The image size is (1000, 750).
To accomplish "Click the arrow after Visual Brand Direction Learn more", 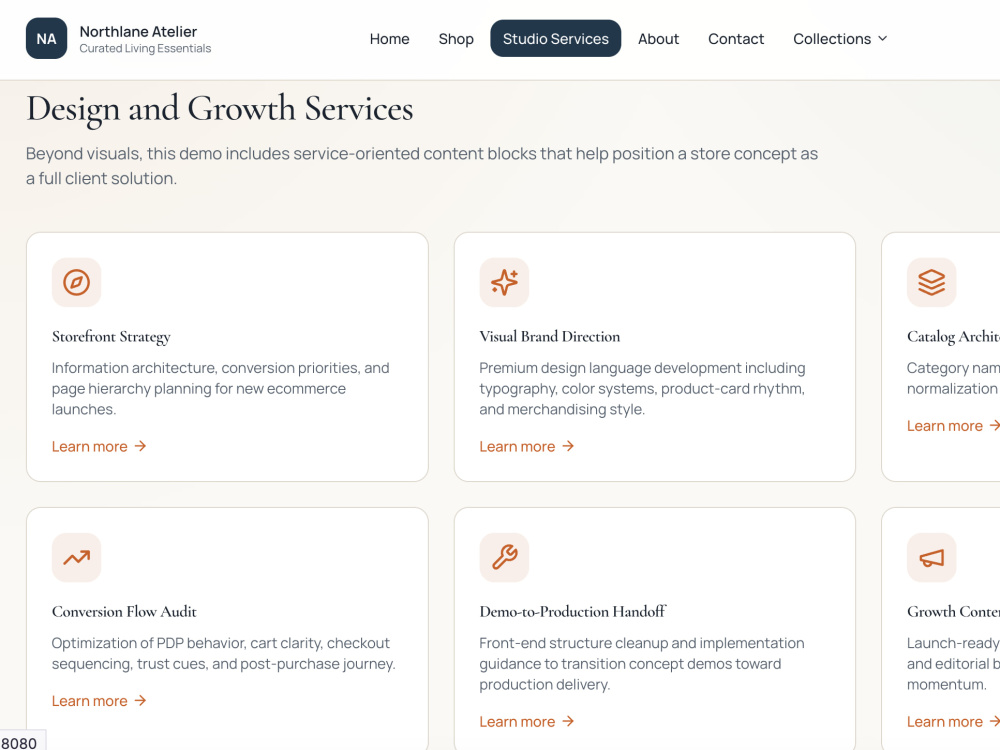I will click(x=568, y=446).
